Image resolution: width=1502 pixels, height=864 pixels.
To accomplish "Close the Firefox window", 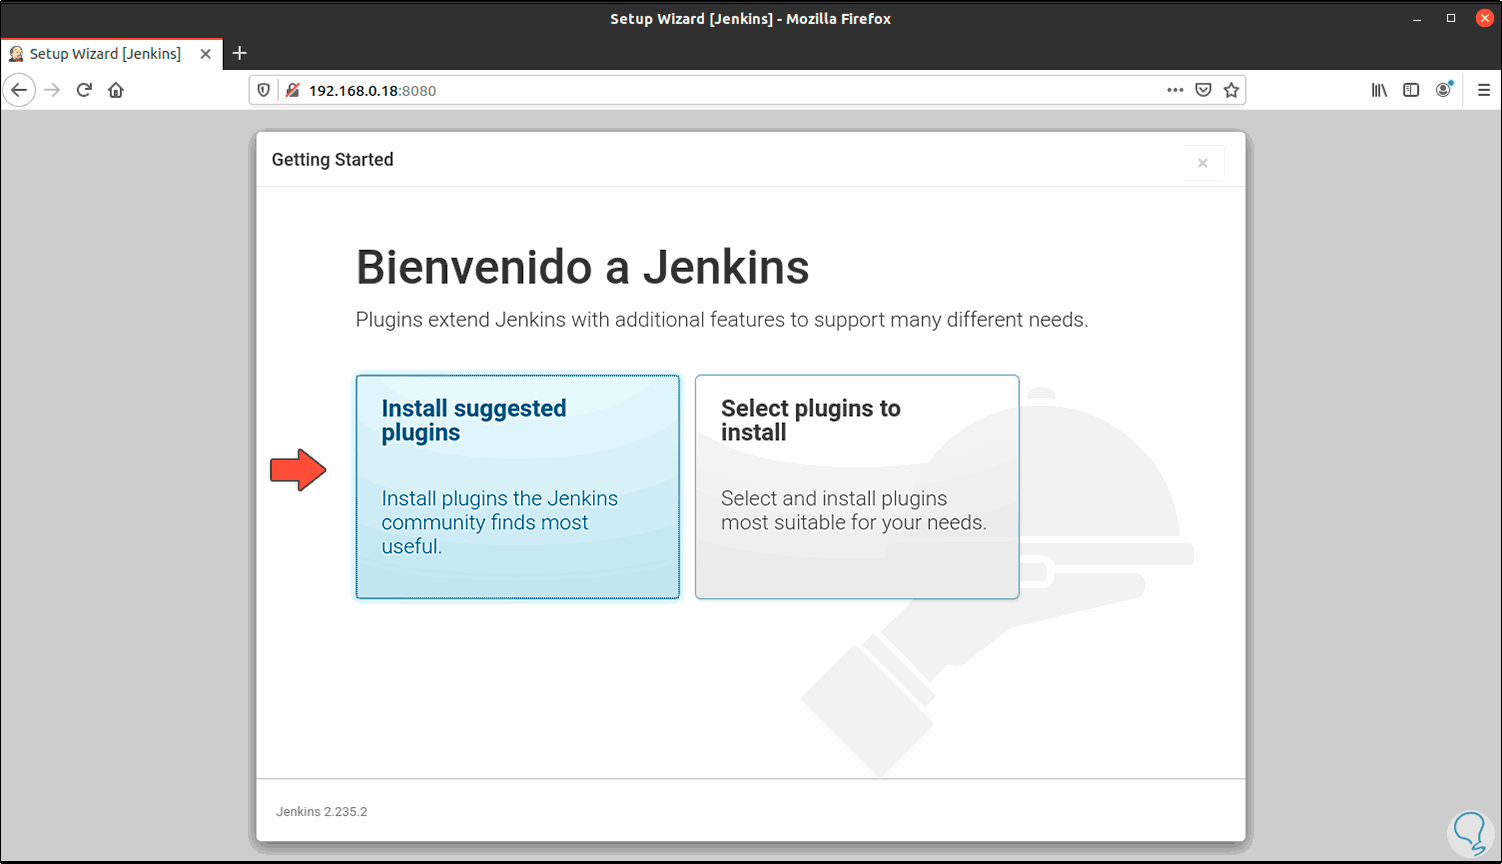I will coord(1485,18).
